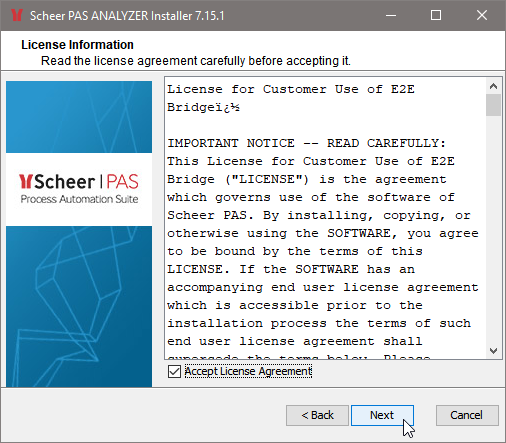Click the IMPORTANT NOTICE line in license
Viewport: 506px width, 443px height.
click(306, 143)
